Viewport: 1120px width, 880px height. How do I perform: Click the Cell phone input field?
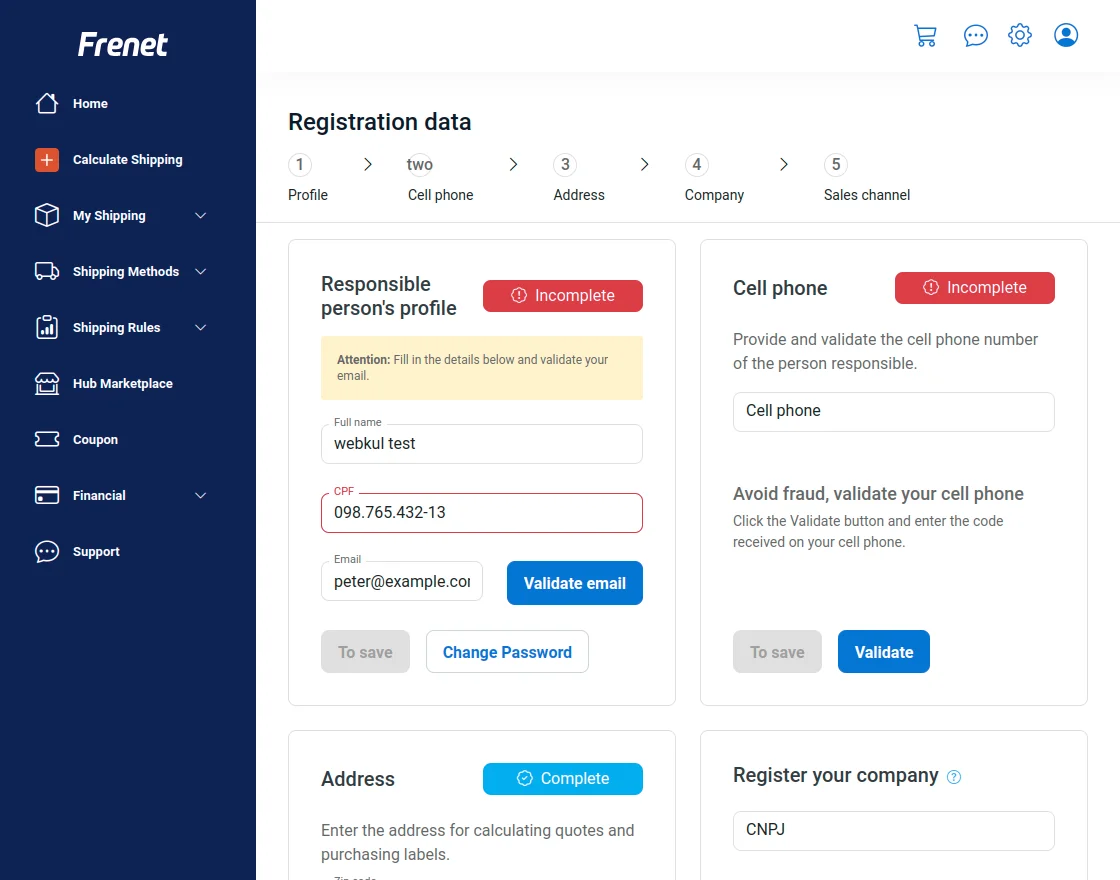click(893, 411)
